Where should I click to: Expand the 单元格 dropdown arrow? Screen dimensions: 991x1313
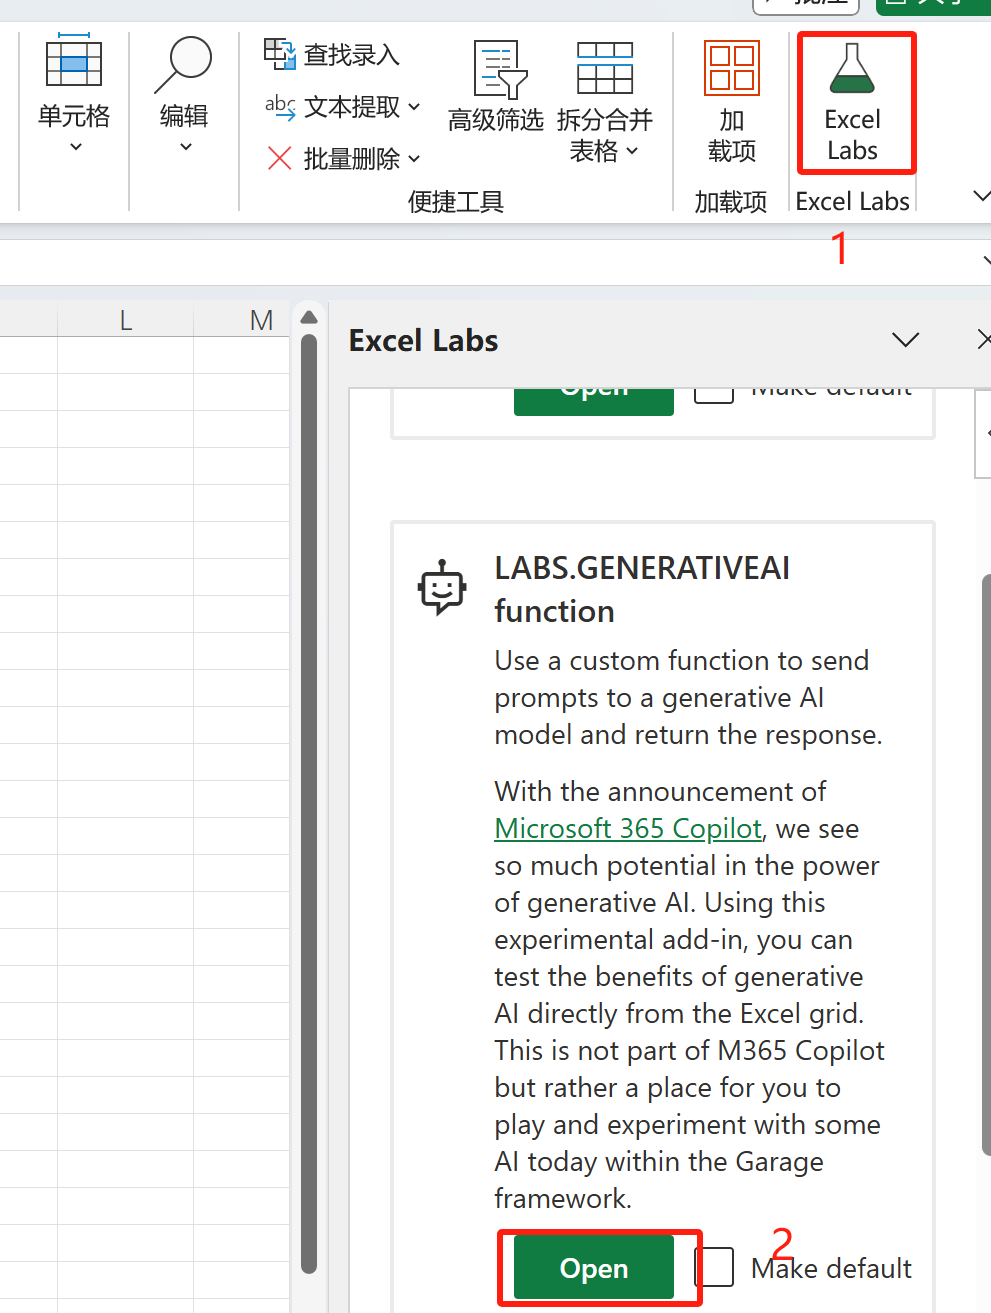(75, 147)
